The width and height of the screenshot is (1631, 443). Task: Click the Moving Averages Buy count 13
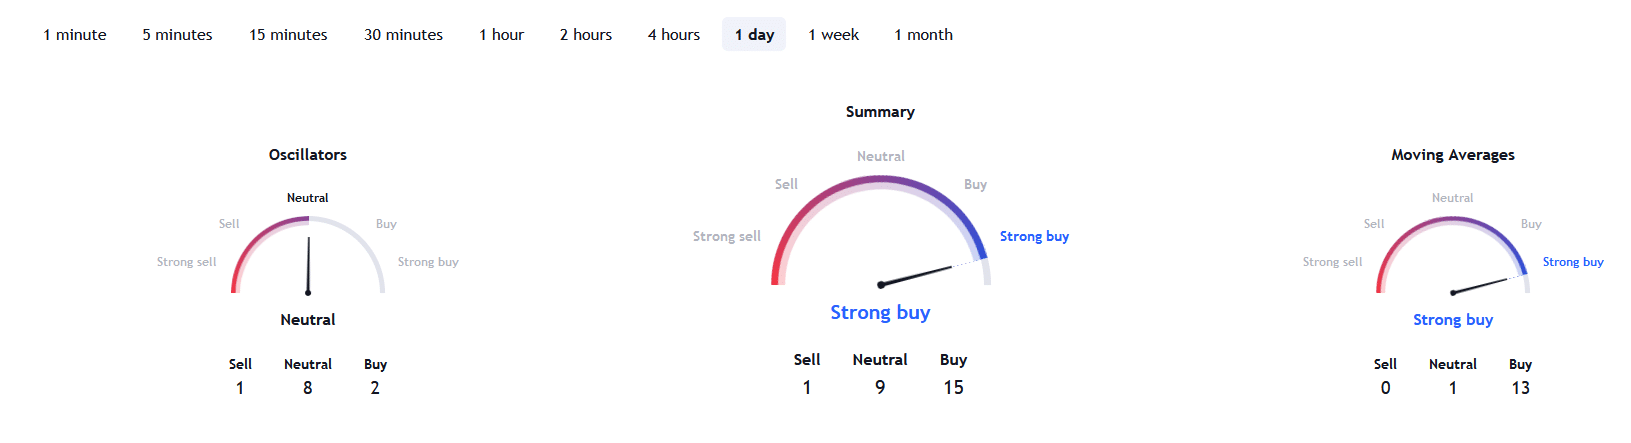pyautogui.click(x=1520, y=388)
